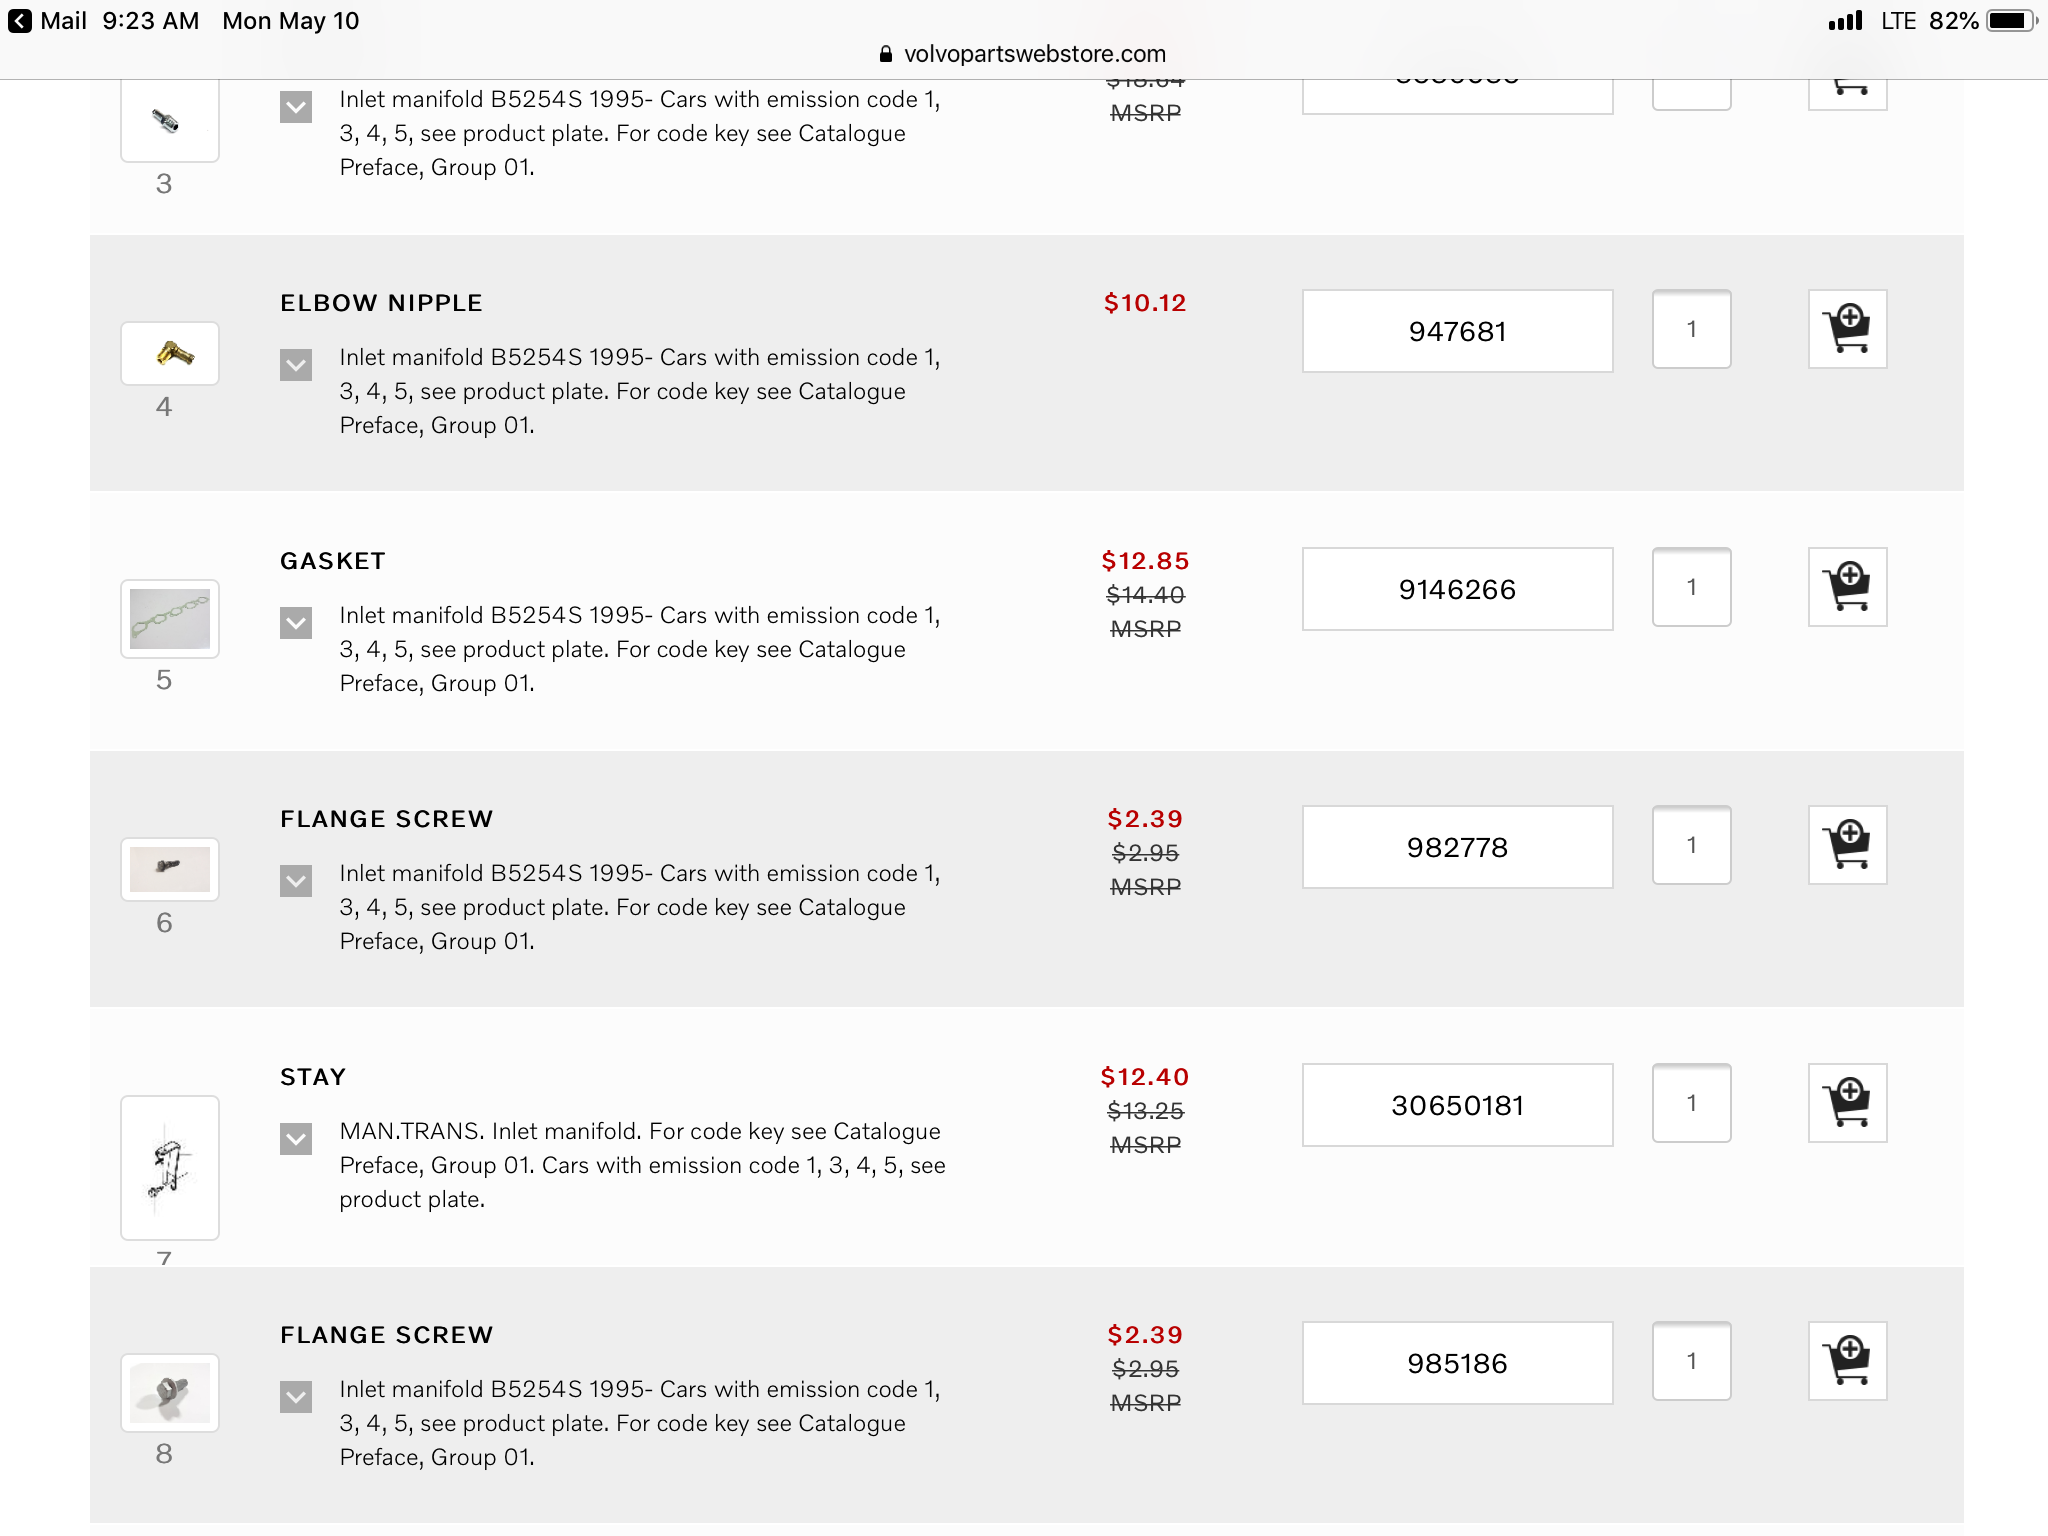Add Flange Screw 982778 to cart
This screenshot has height=1536, width=2048.
click(x=1847, y=845)
